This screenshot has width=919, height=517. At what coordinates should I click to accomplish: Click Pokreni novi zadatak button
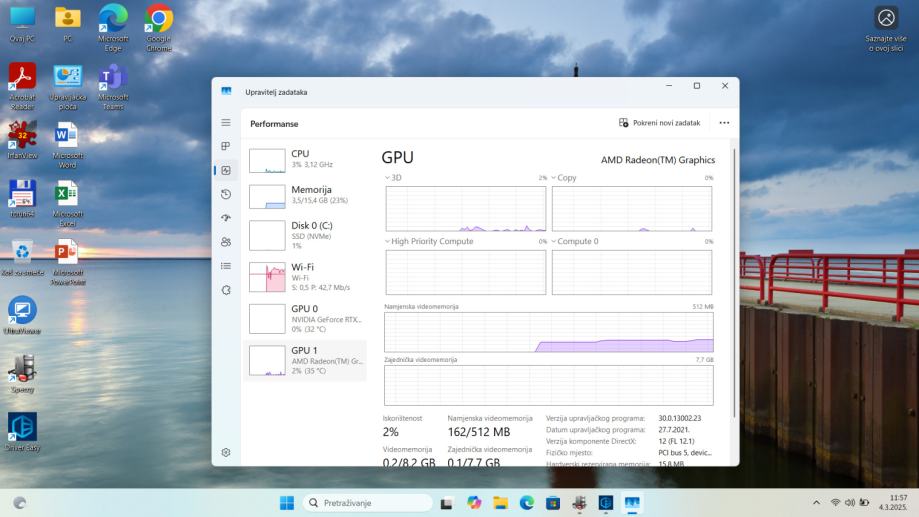[659, 123]
